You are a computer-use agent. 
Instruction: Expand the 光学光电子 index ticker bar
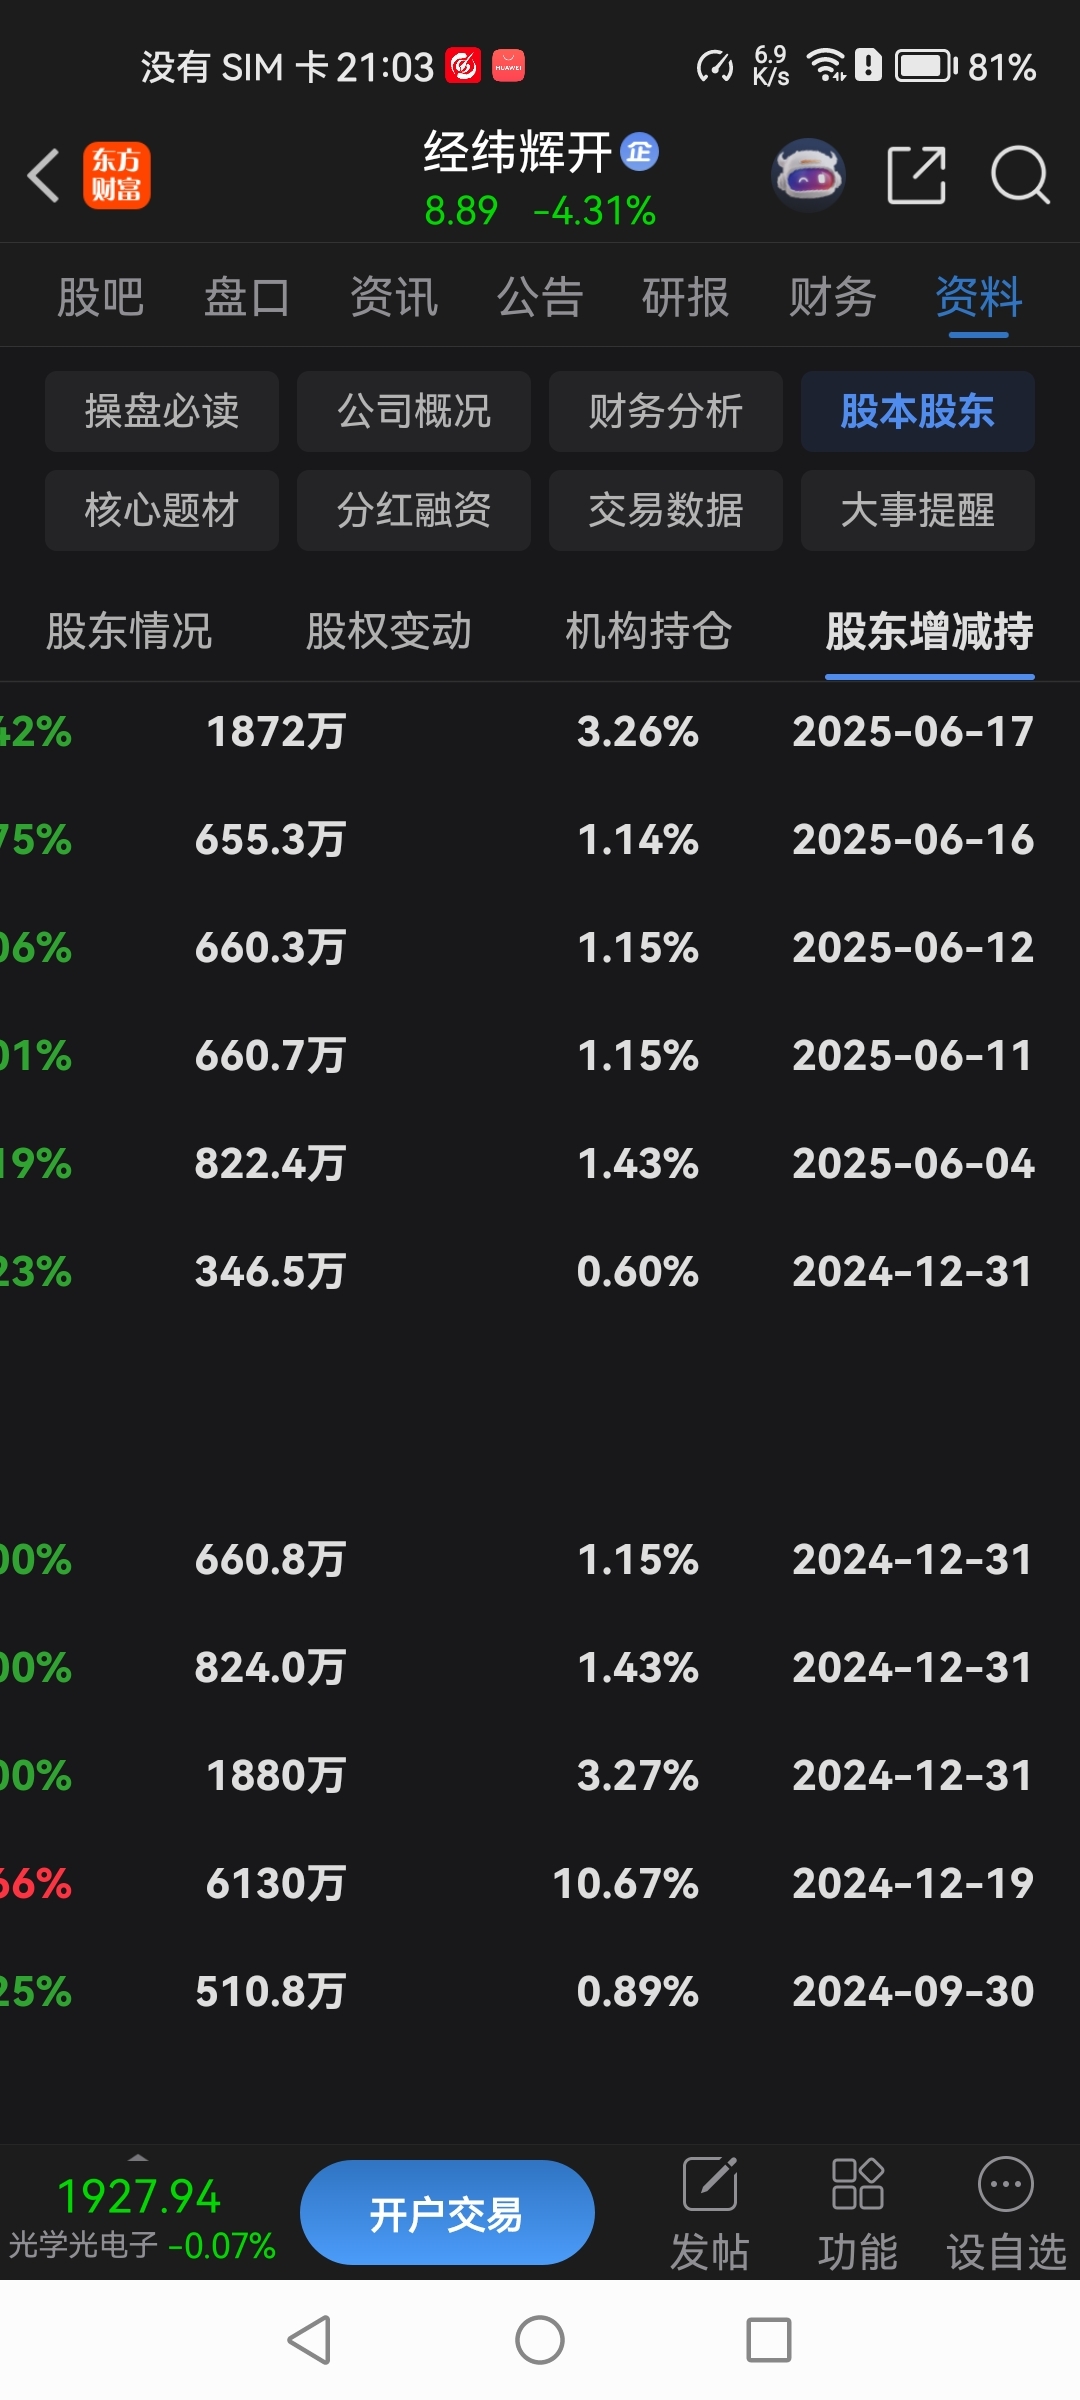click(140, 2214)
